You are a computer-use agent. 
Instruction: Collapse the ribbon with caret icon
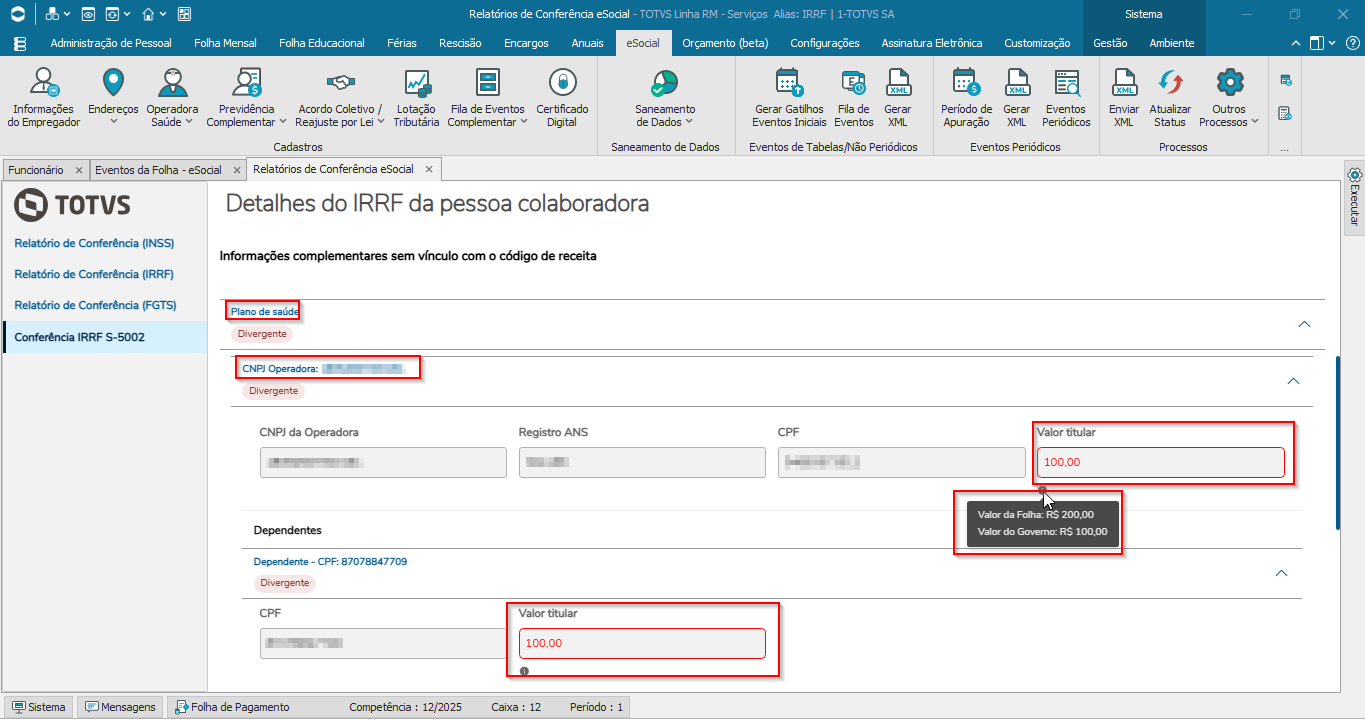(1296, 43)
